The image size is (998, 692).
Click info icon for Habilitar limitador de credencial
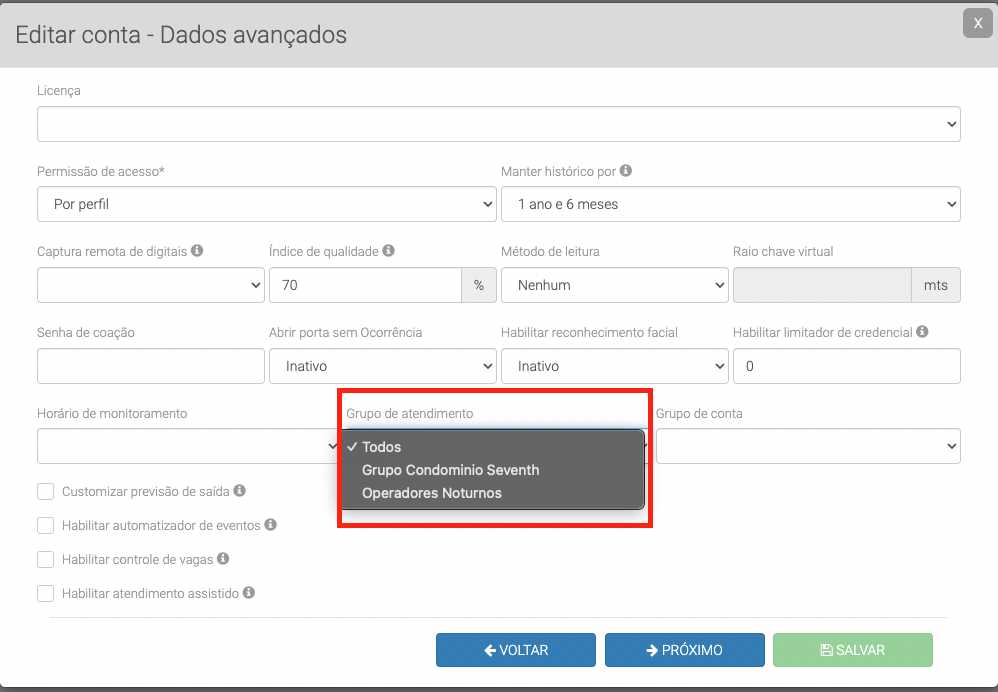[922, 332]
